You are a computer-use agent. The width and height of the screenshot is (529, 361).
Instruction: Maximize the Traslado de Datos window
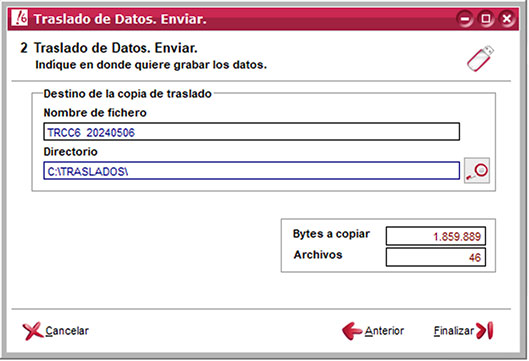coord(486,18)
